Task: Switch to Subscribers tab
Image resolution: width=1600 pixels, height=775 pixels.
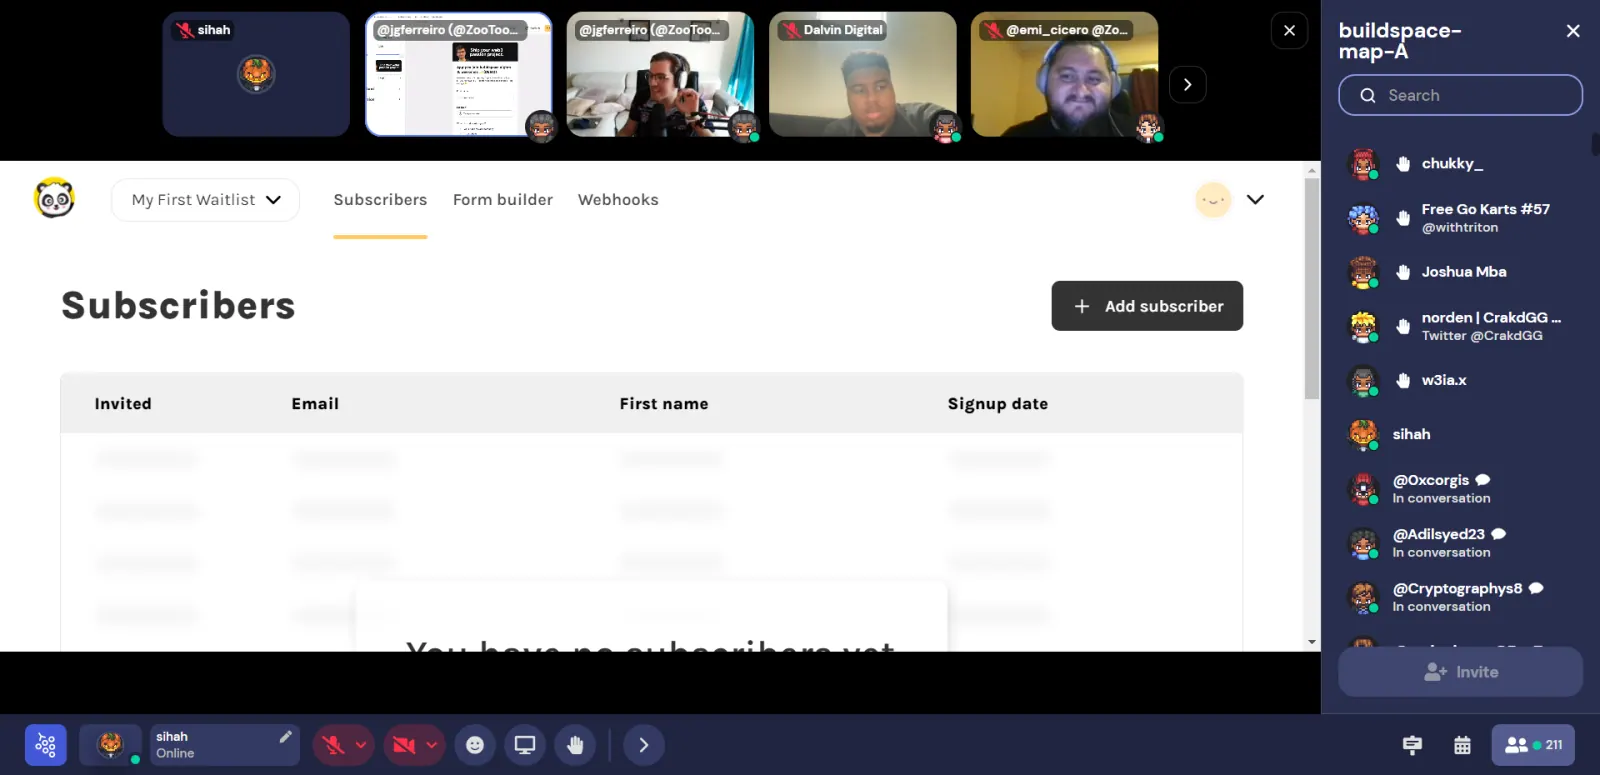Action: [380, 200]
